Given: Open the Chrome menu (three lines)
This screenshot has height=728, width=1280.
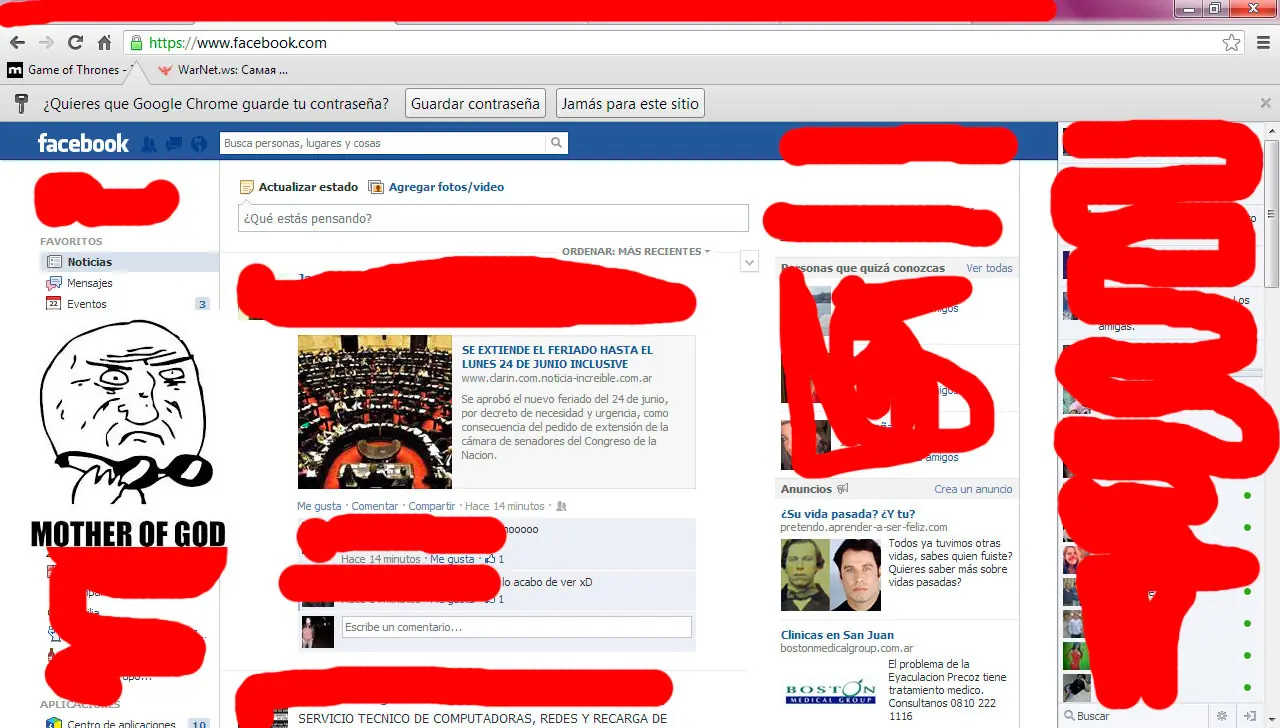Looking at the screenshot, I should coord(1261,43).
